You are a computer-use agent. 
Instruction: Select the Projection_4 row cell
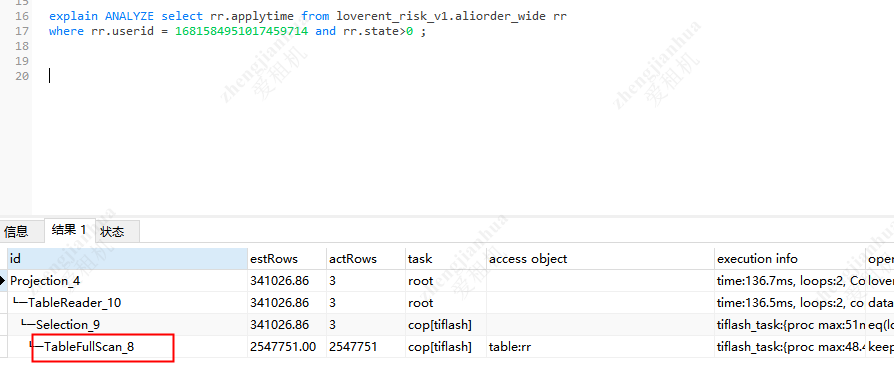[x=128, y=281]
